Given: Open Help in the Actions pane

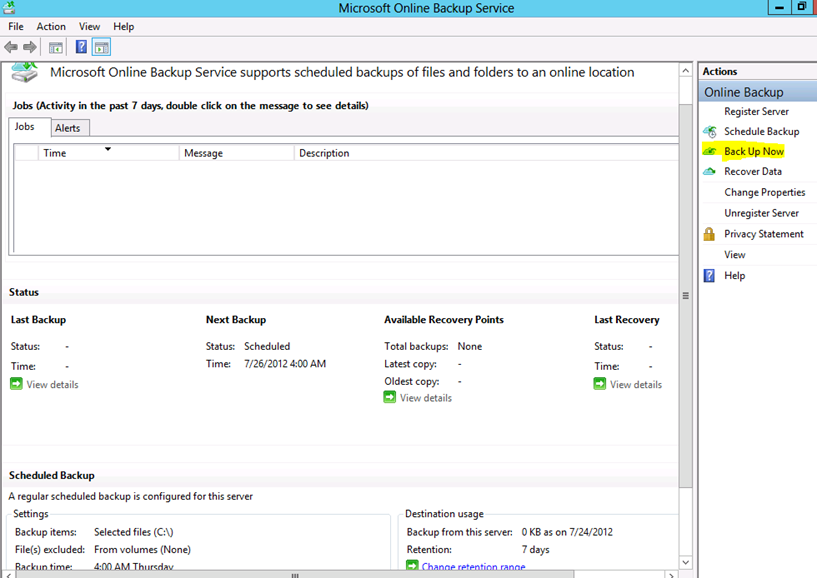Looking at the screenshot, I should click(734, 276).
